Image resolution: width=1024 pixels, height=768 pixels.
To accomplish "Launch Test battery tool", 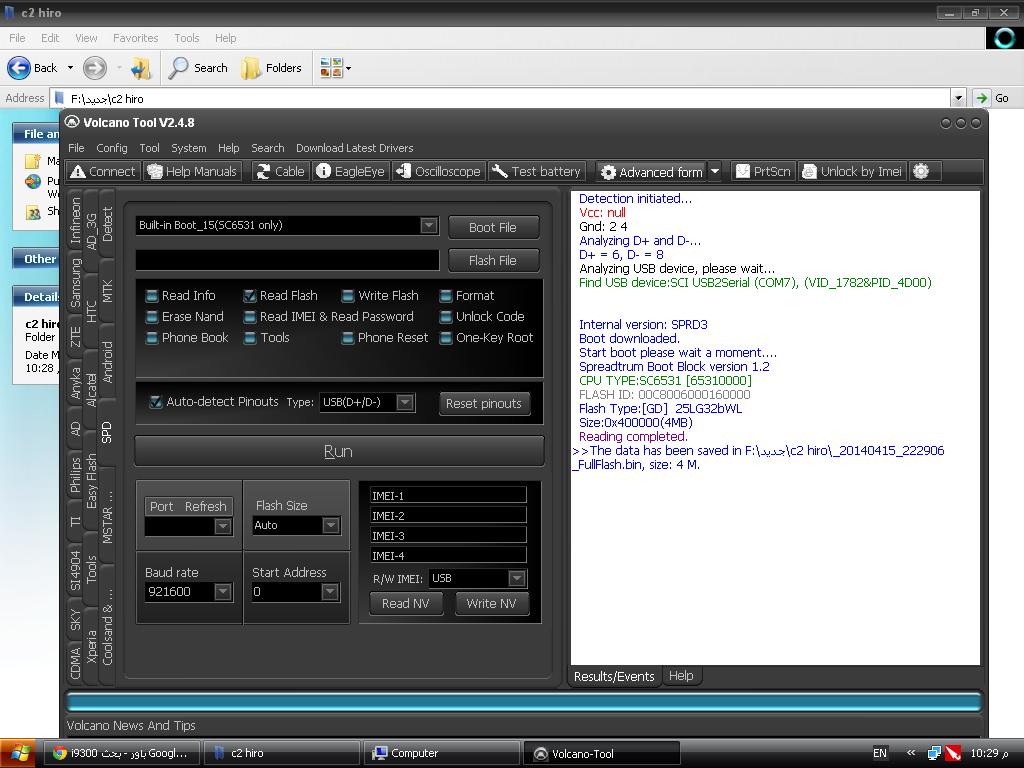I will click(536, 172).
